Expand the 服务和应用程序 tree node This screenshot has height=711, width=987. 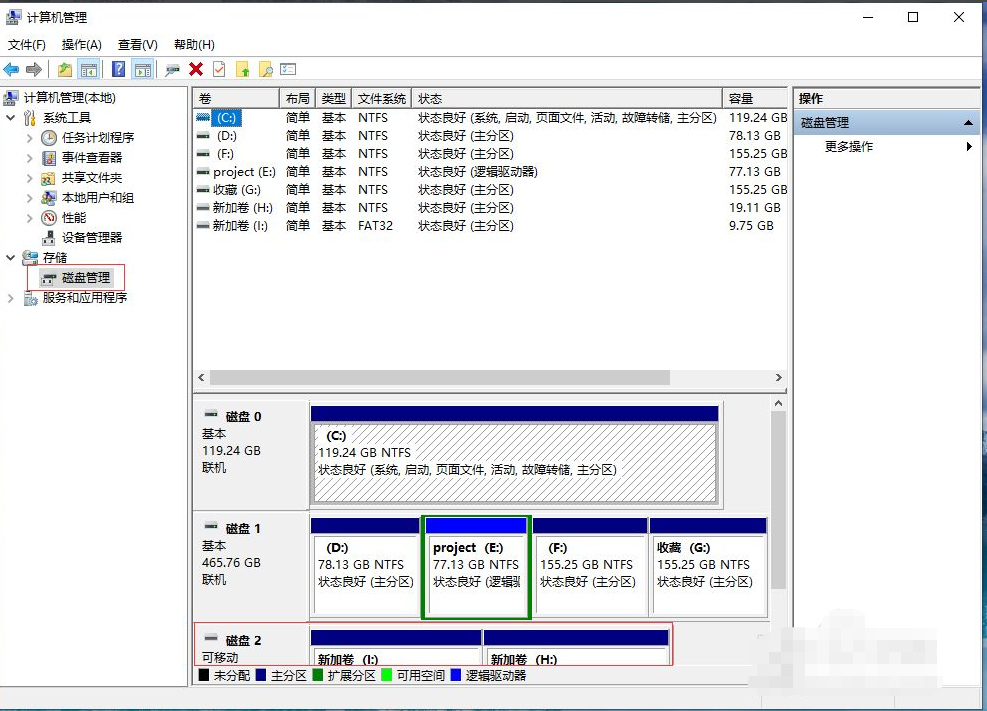click(x=11, y=298)
